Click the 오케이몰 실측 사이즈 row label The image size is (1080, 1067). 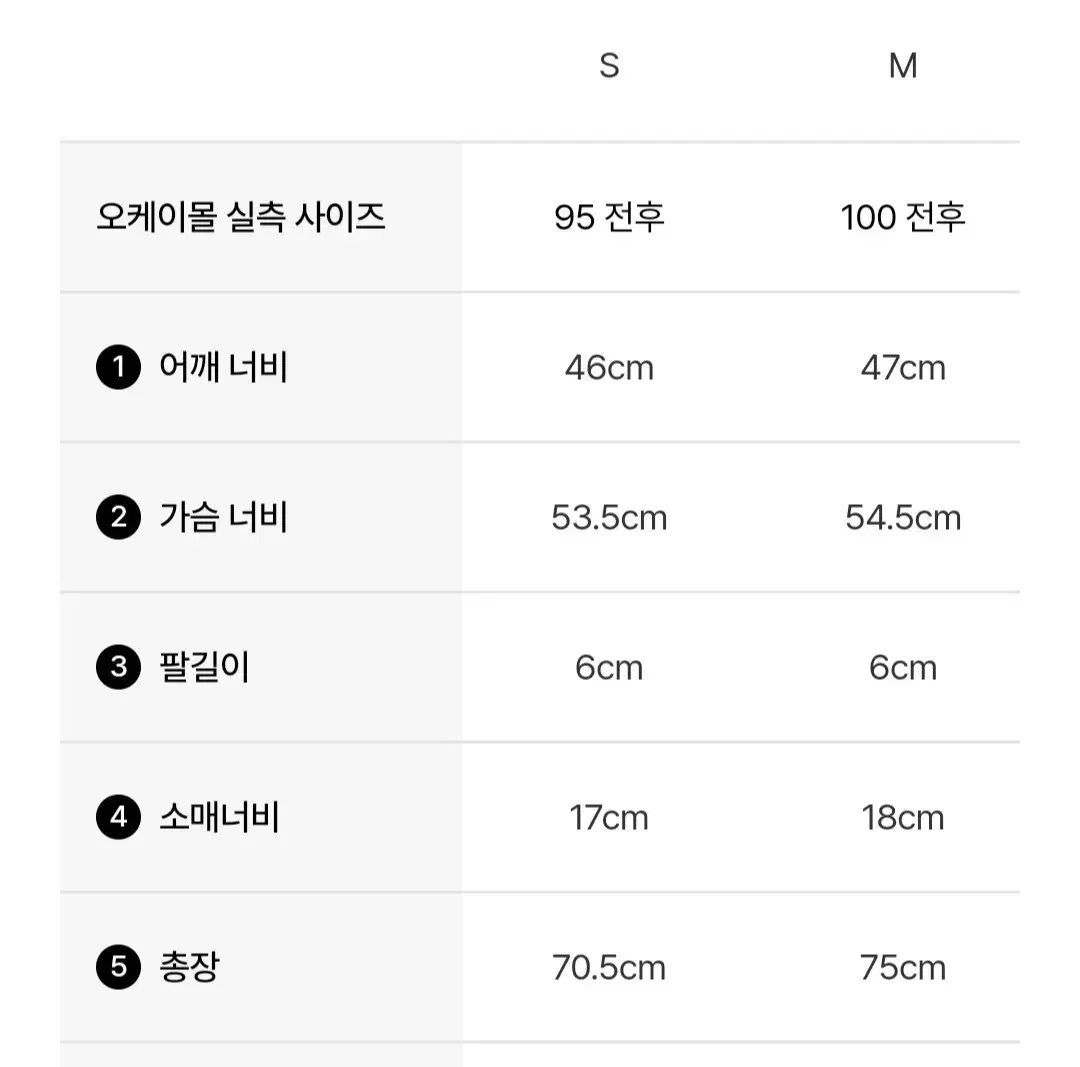[x=241, y=217]
